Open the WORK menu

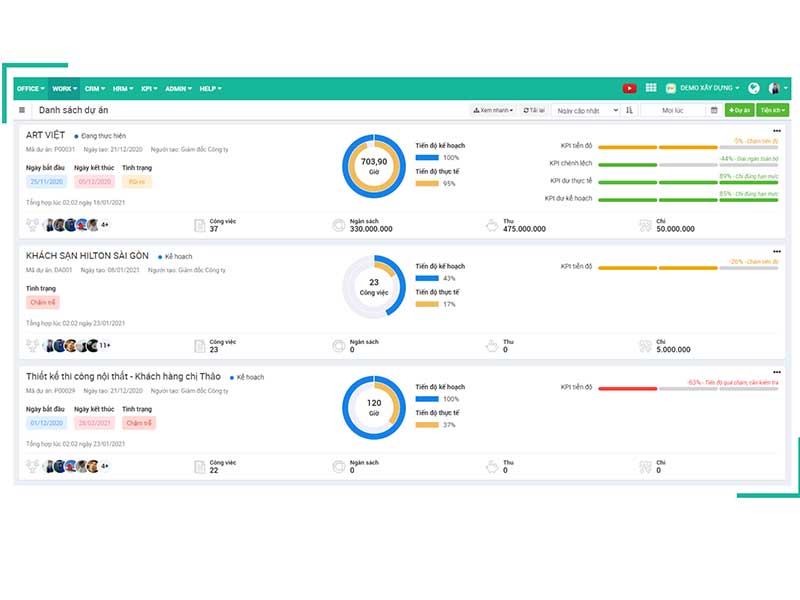[x=64, y=89]
